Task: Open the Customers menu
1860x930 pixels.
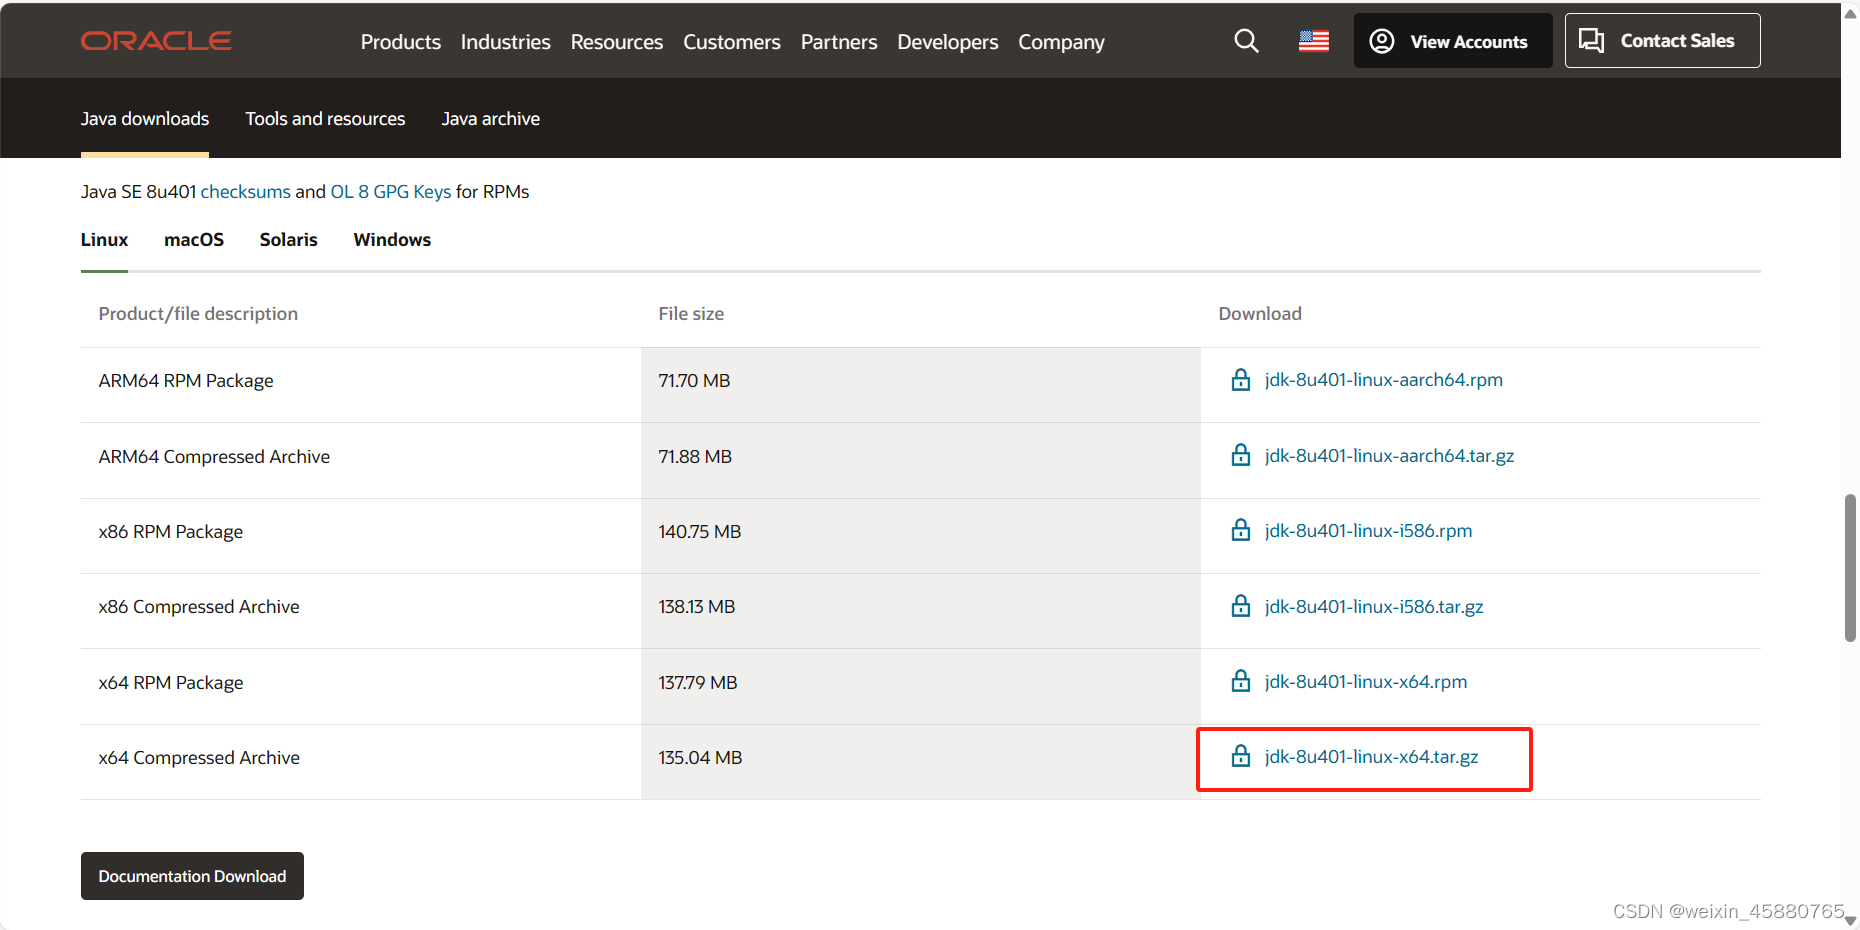Action: (732, 42)
